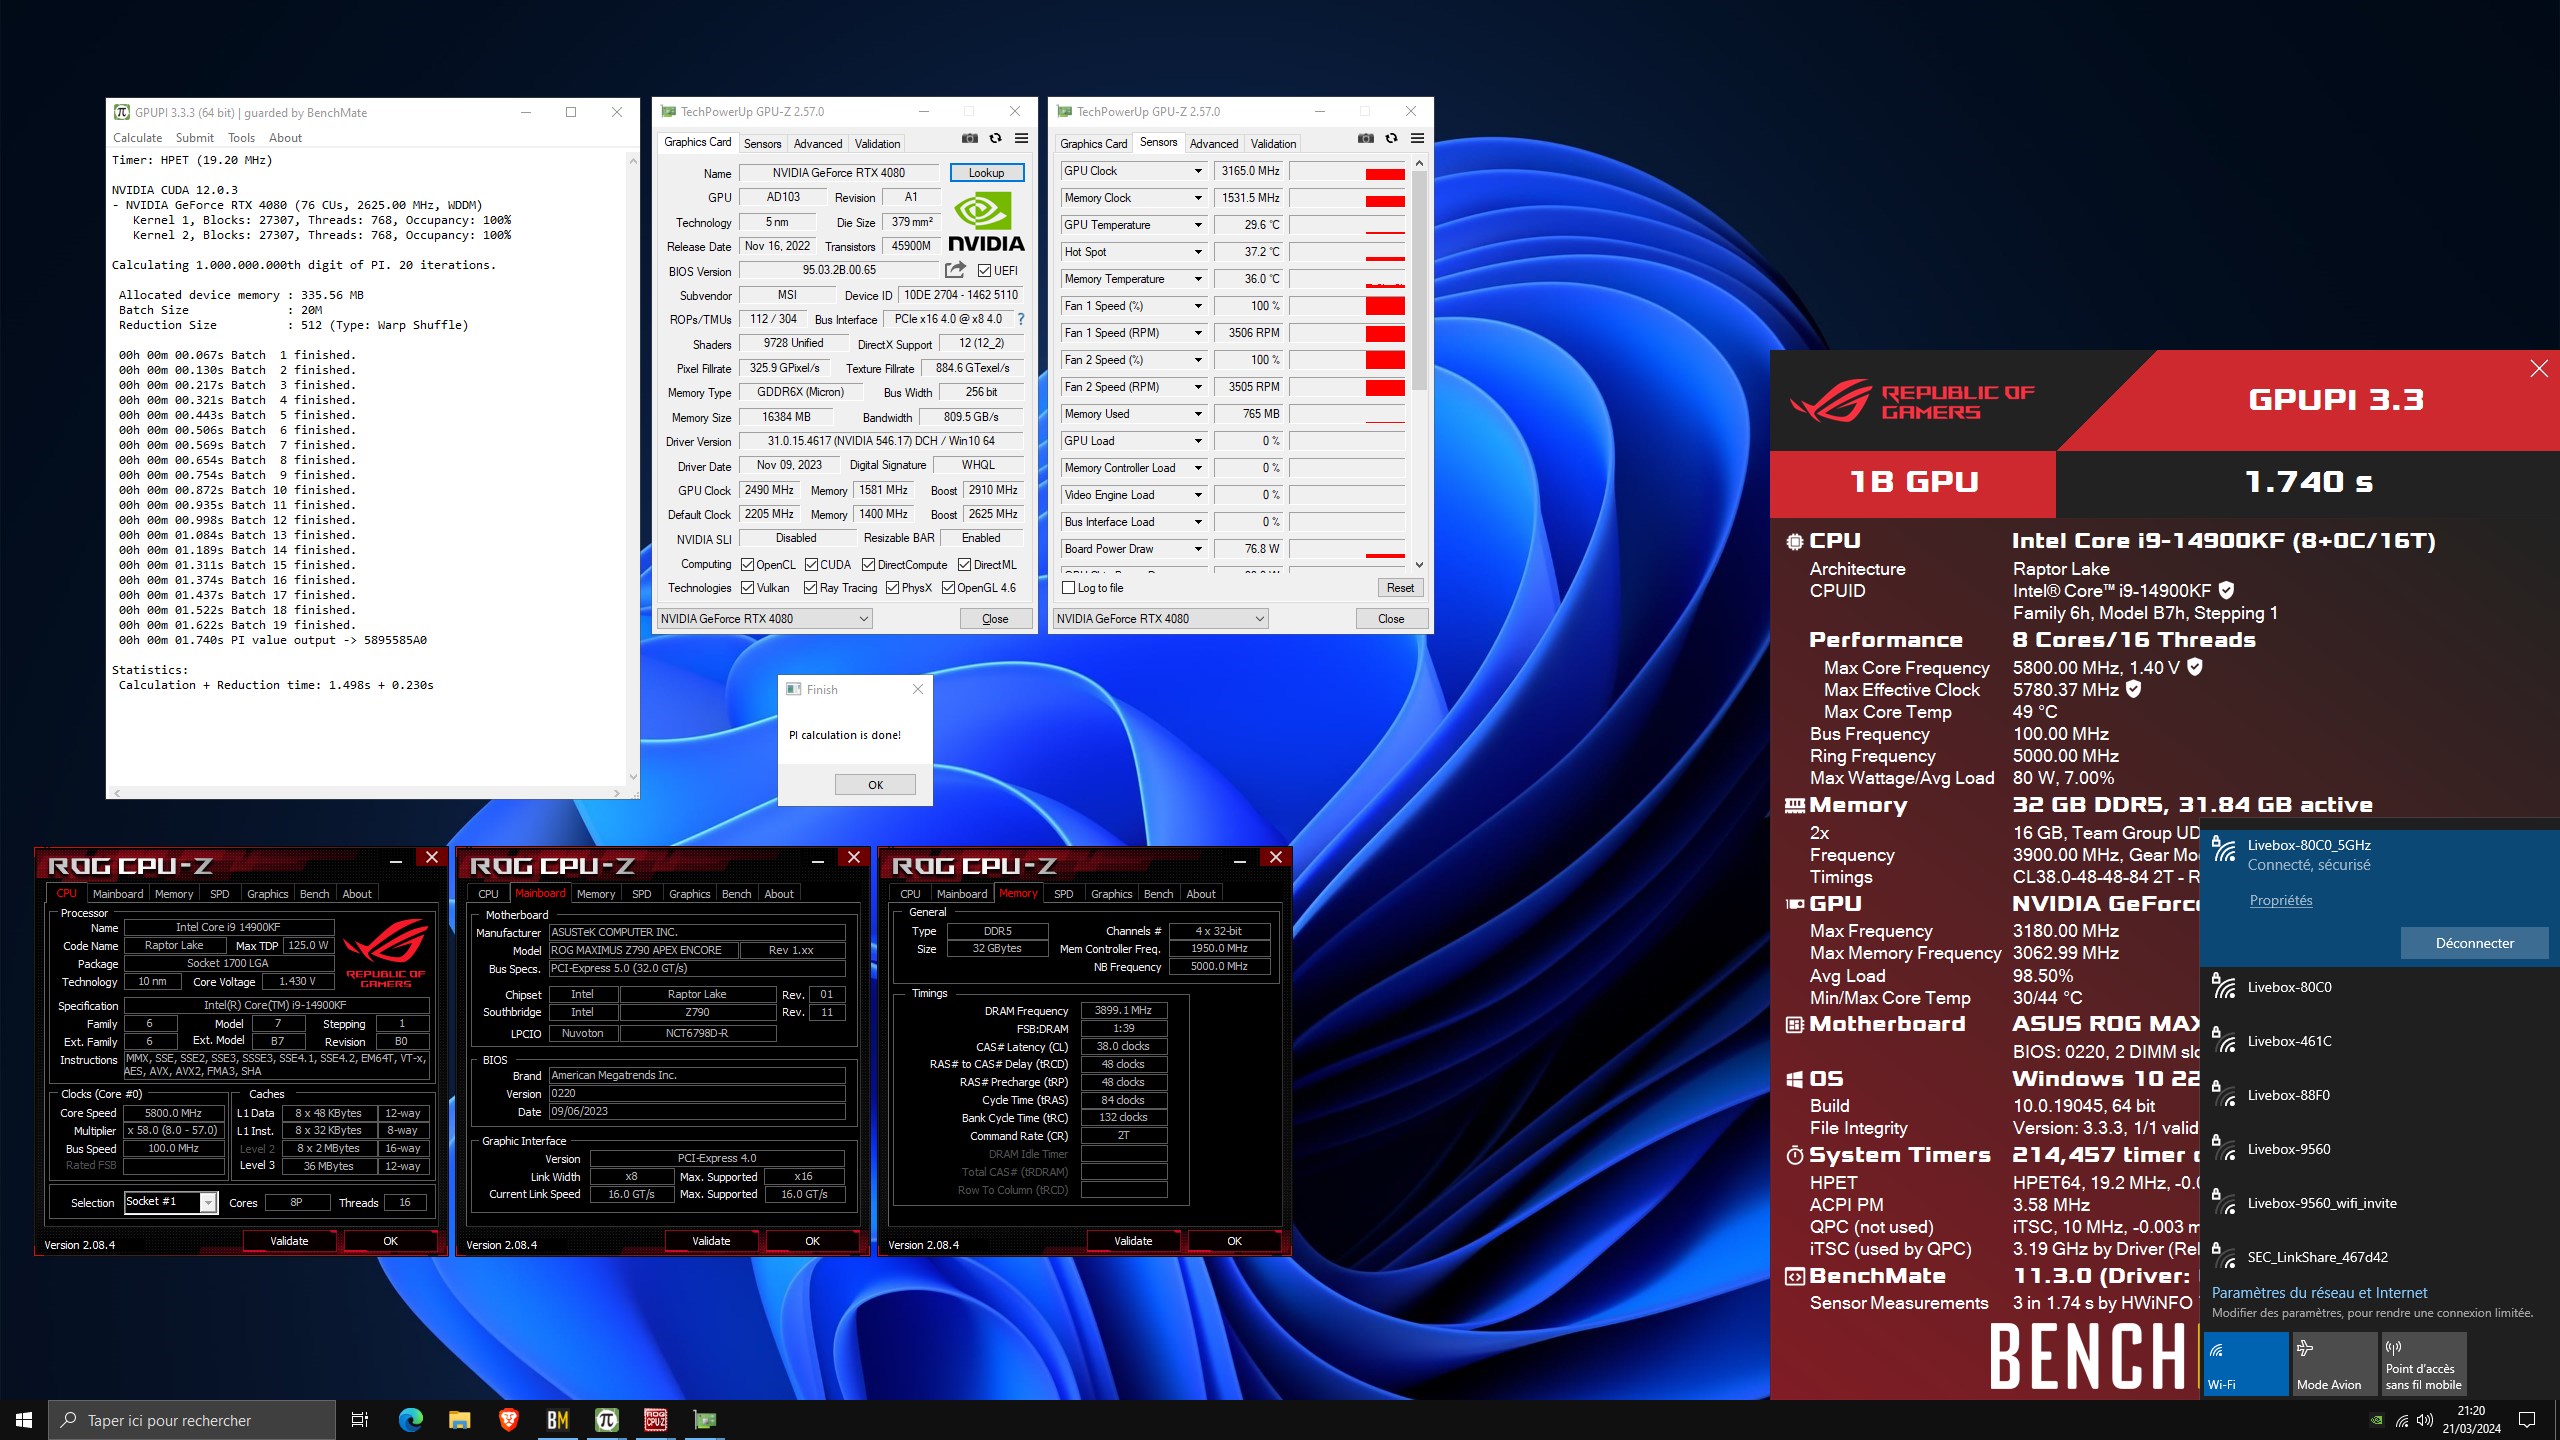Open the Tools menu in GPUPI
The image size is (2560, 1440).
point(241,138)
